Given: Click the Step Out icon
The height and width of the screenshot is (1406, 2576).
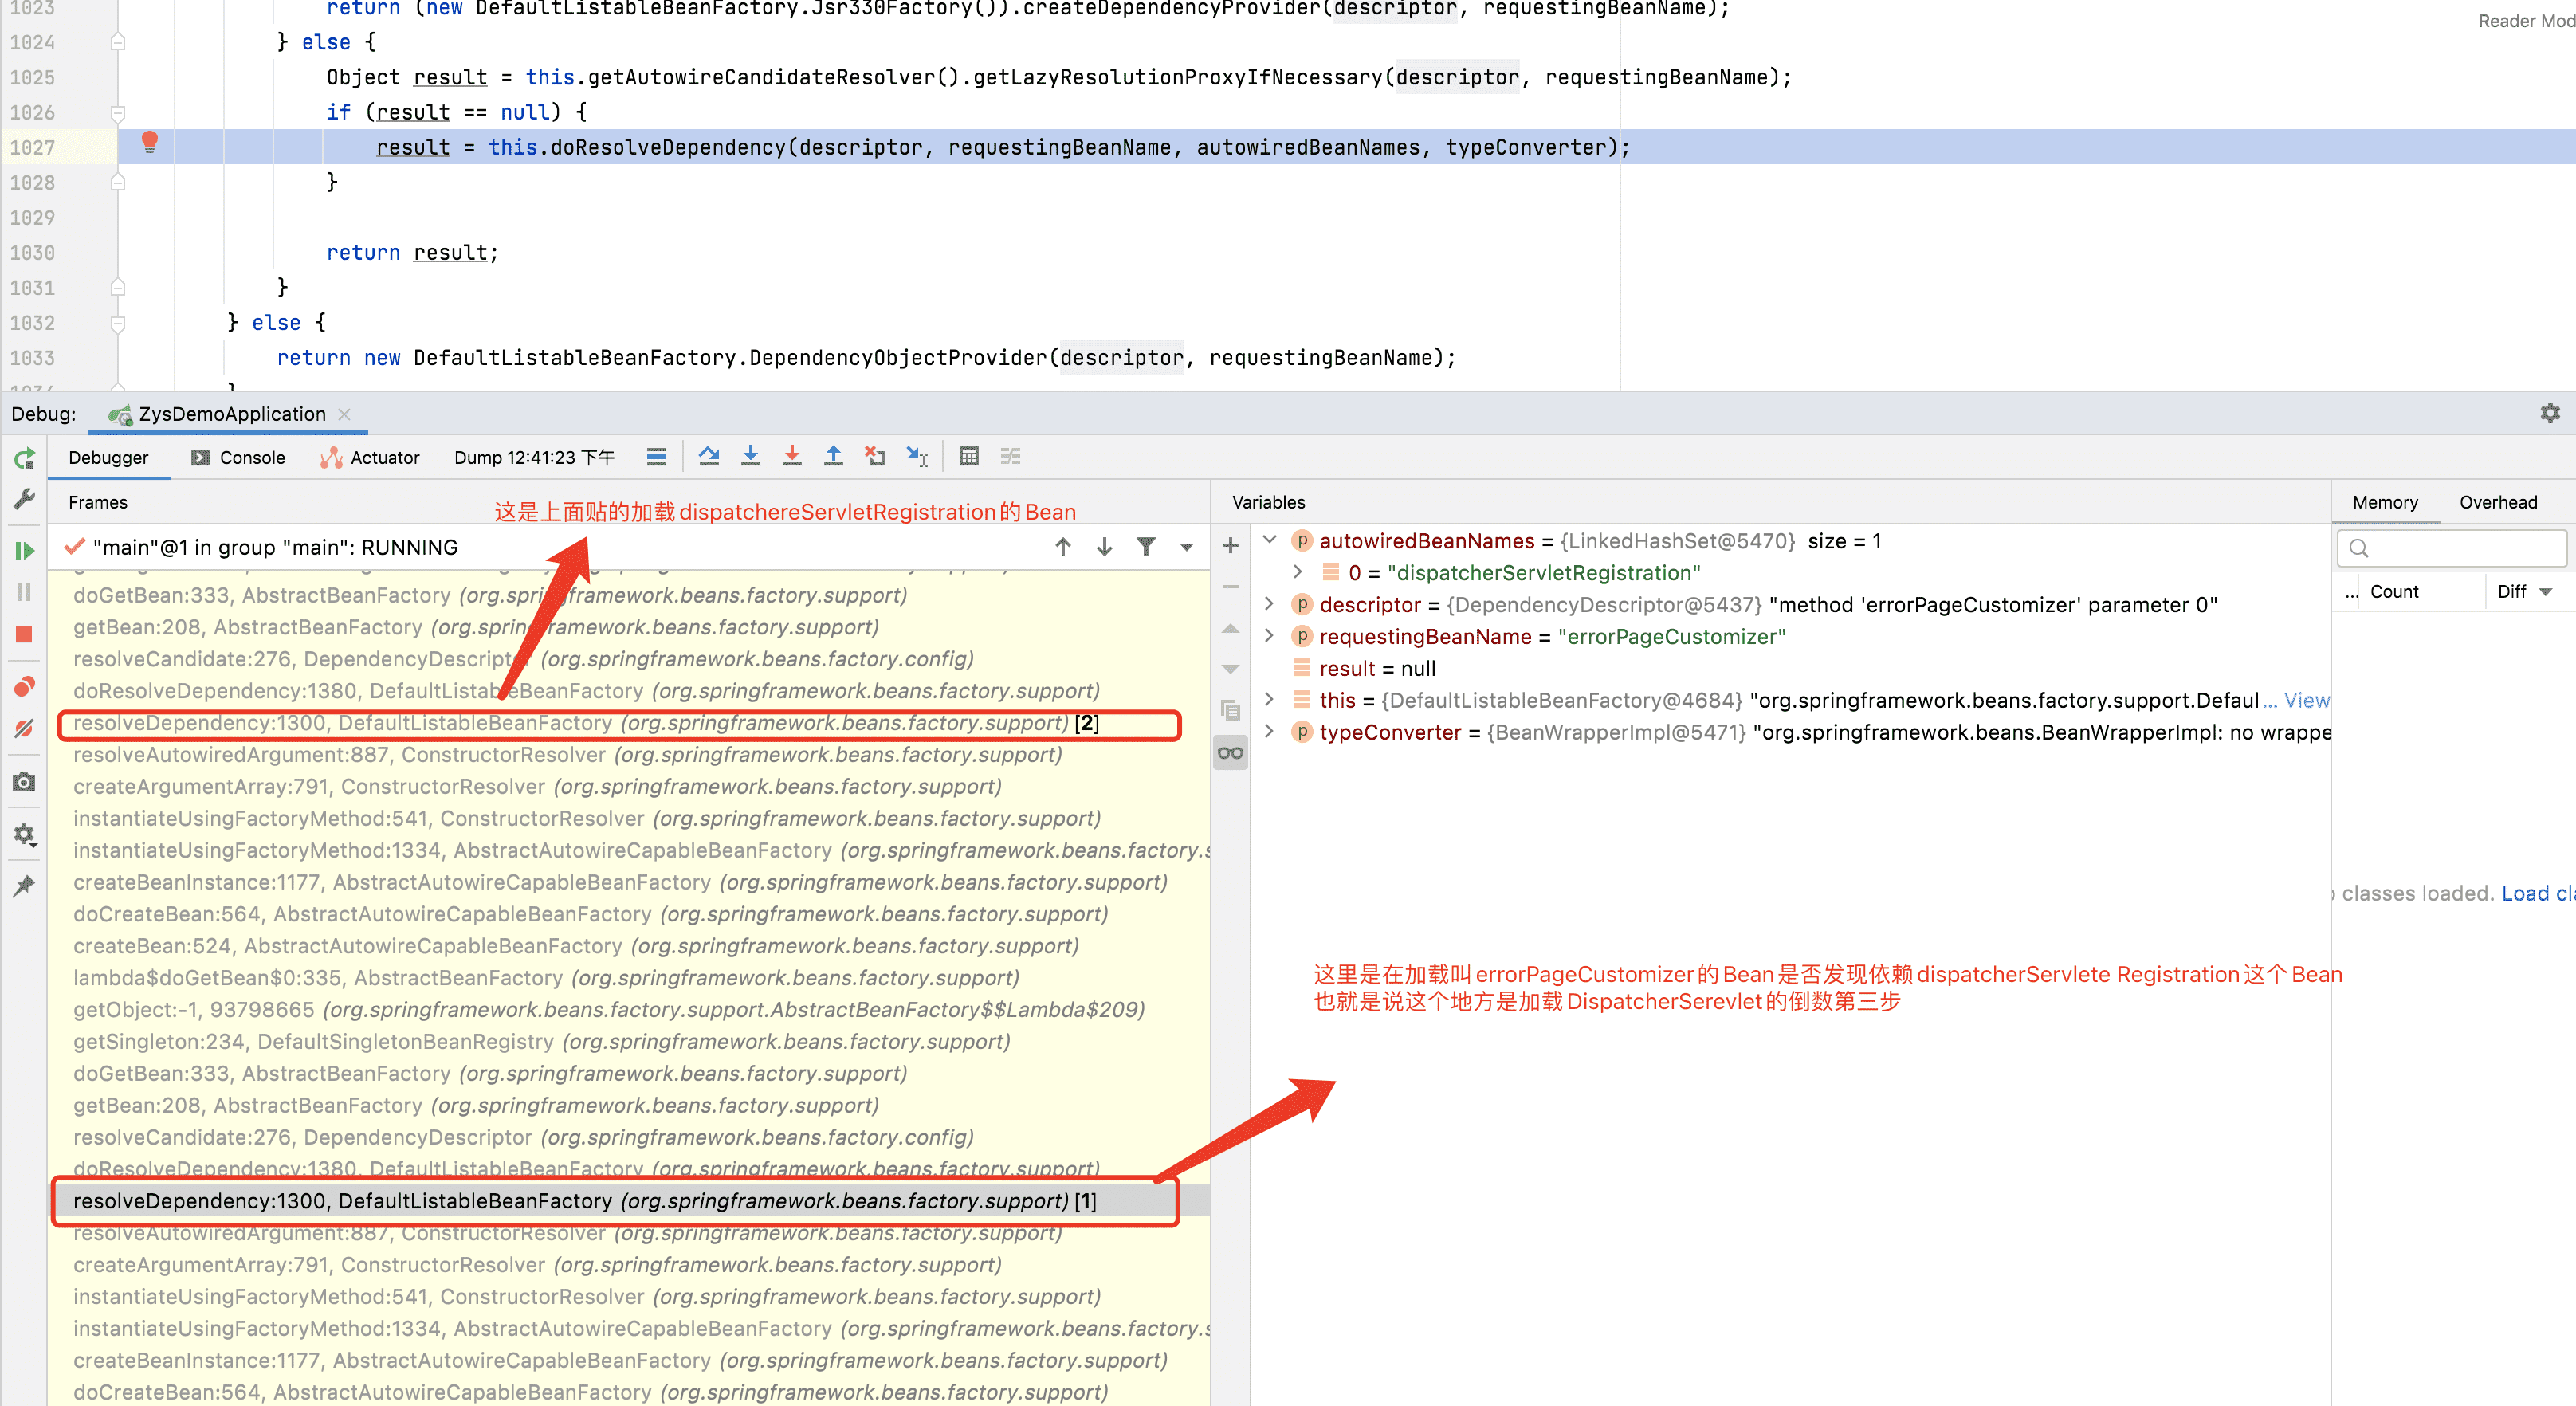Looking at the screenshot, I should [x=833, y=456].
